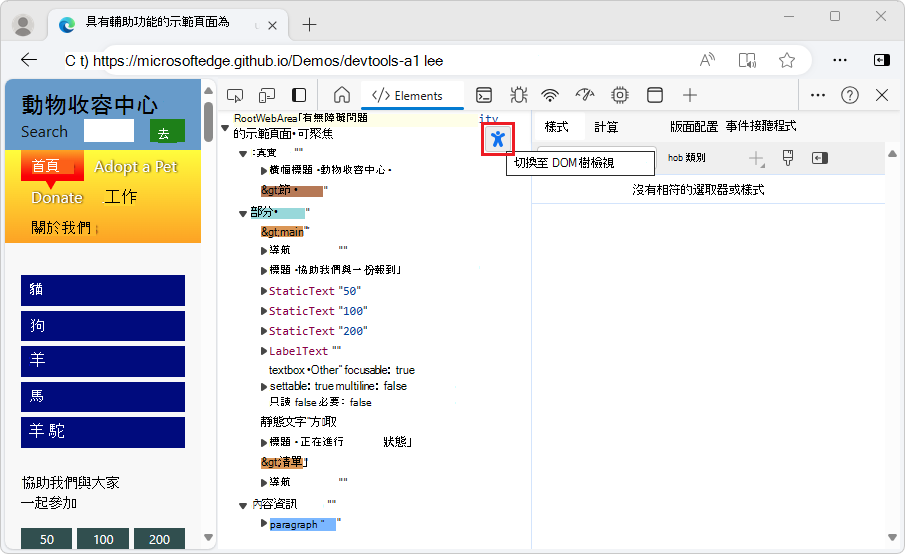Image resolution: width=905 pixels, height=554 pixels.
Task: Open the DevTools Welcome home icon
Action: [342, 95]
